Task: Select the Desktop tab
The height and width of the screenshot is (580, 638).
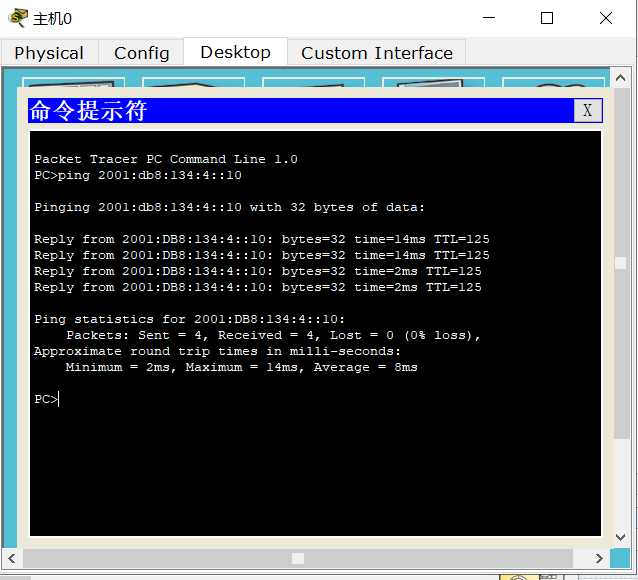Action: pyautogui.click(x=236, y=52)
